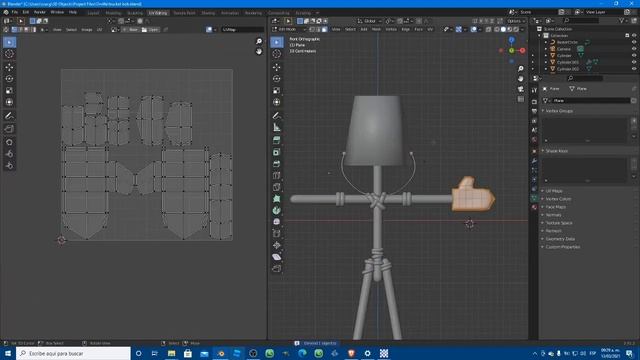Viewport: 640px width, 360px height.
Task: Enable face select mode in 3D viewport
Action: click(x=324, y=29)
